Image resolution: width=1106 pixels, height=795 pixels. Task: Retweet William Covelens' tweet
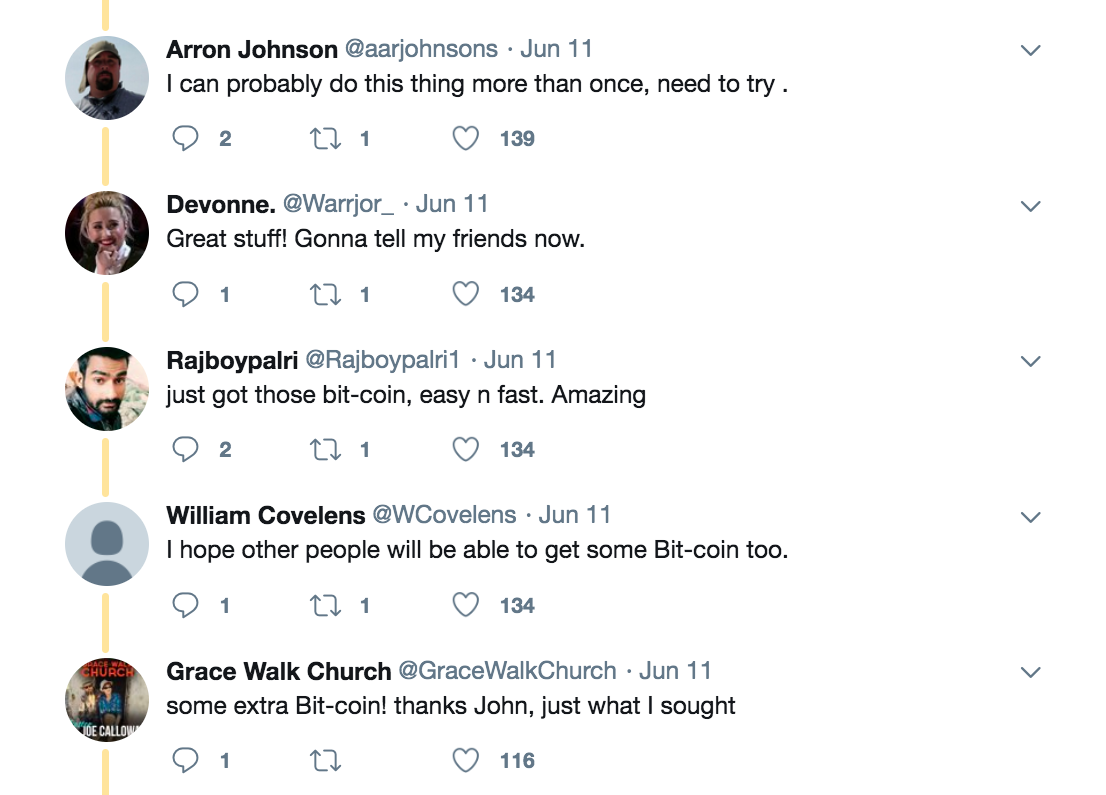[x=326, y=605]
